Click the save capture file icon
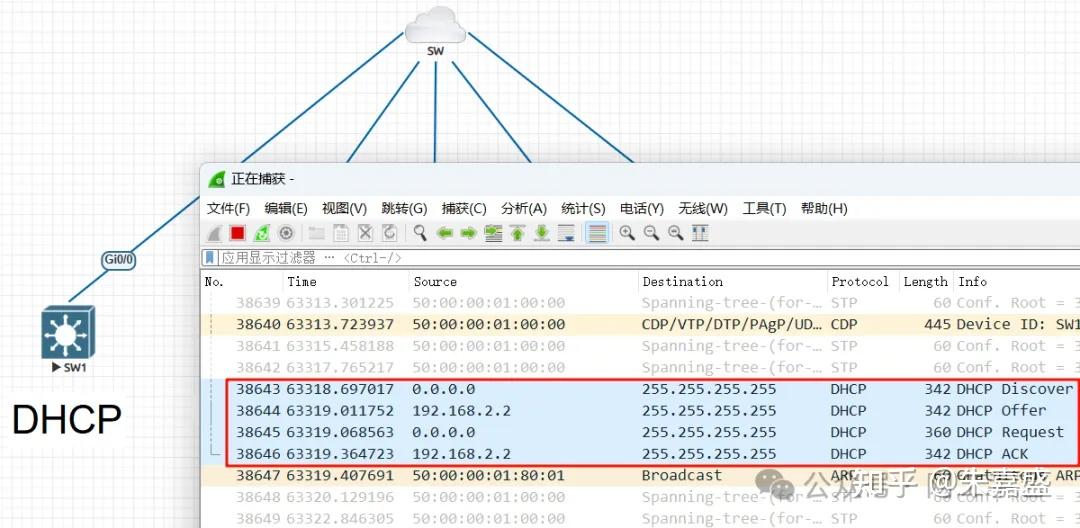 [x=341, y=233]
